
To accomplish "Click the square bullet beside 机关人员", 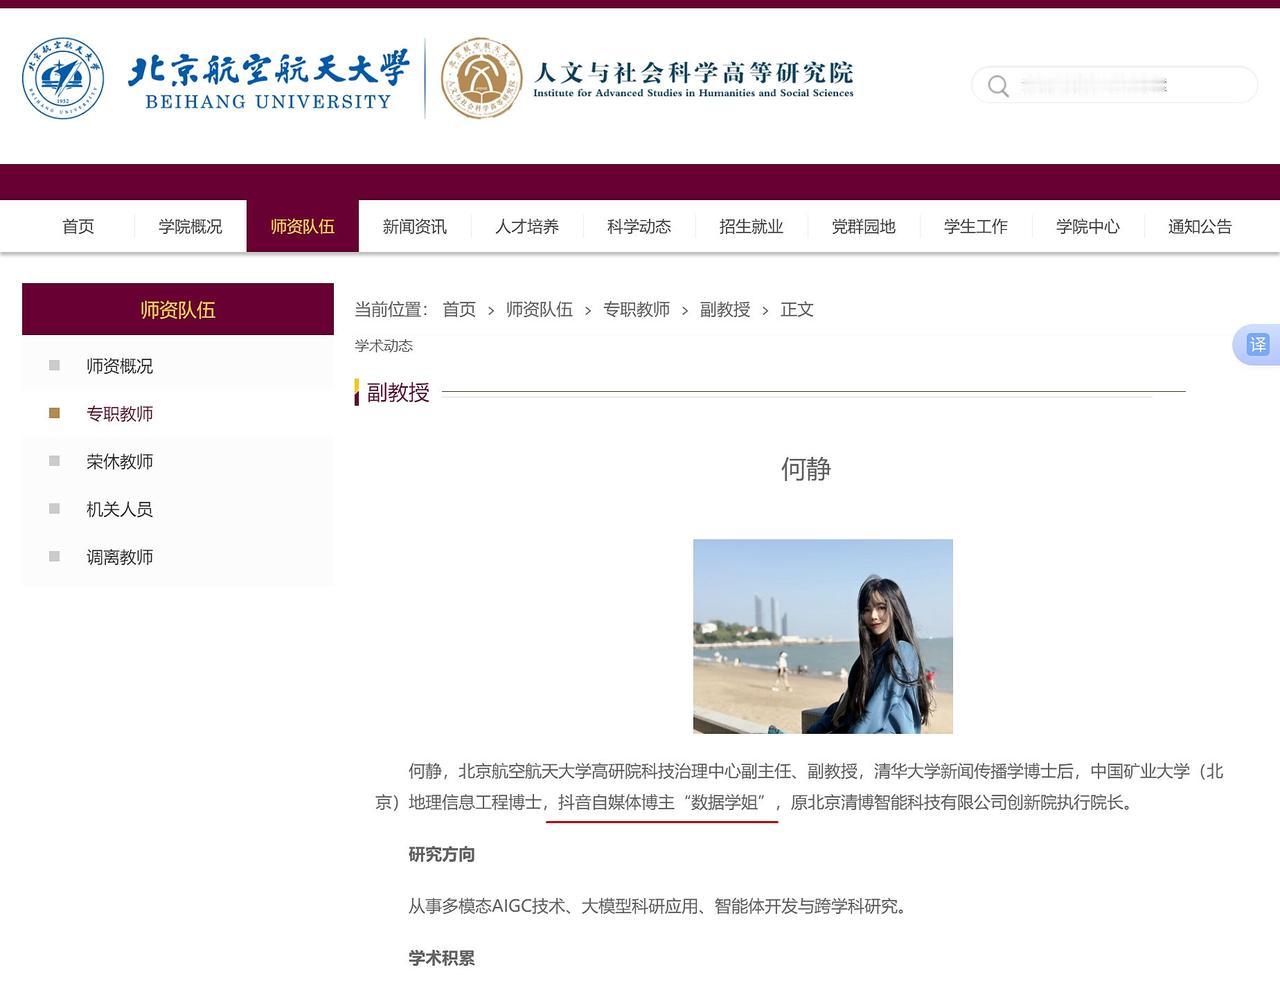I will pos(53,508).
